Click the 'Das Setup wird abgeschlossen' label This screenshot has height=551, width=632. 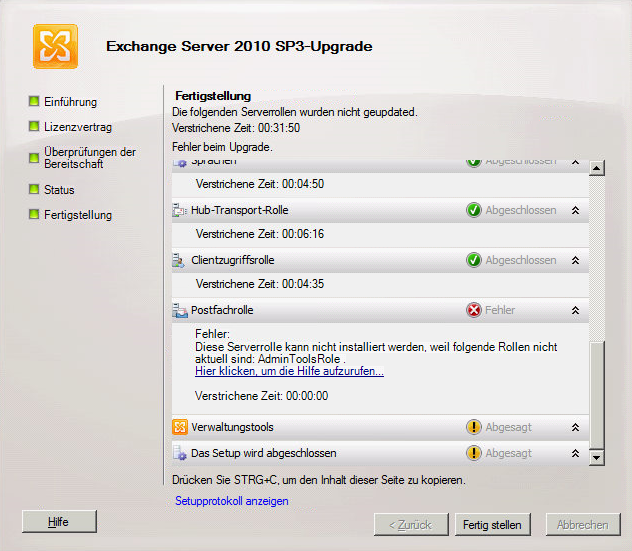(264, 453)
